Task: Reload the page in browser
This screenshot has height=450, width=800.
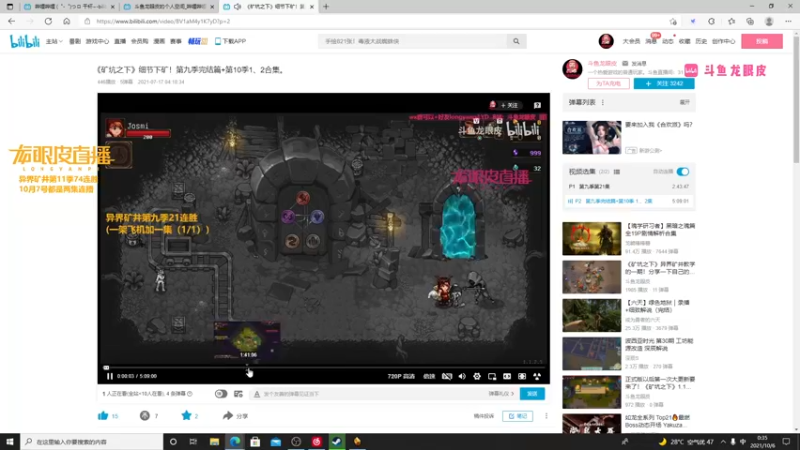Action: pyautogui.click(x=48, y=21)
